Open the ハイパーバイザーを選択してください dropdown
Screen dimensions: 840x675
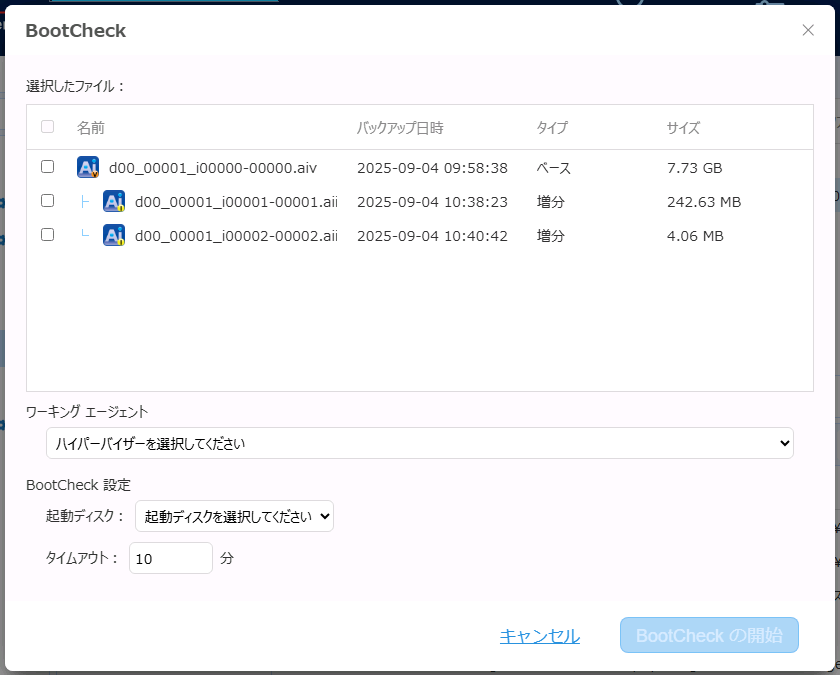click(x=419, y=443)
